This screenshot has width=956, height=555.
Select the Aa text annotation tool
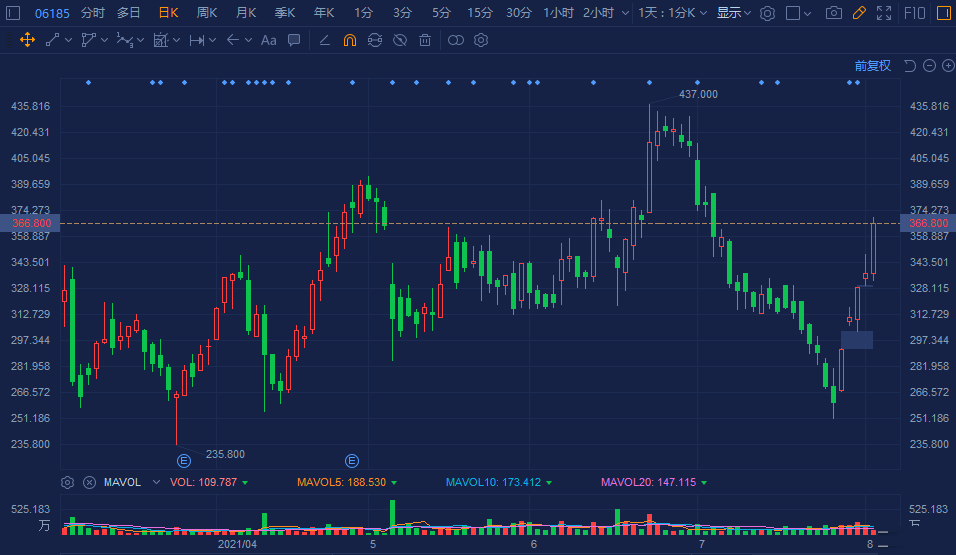(x=268, y=40)
